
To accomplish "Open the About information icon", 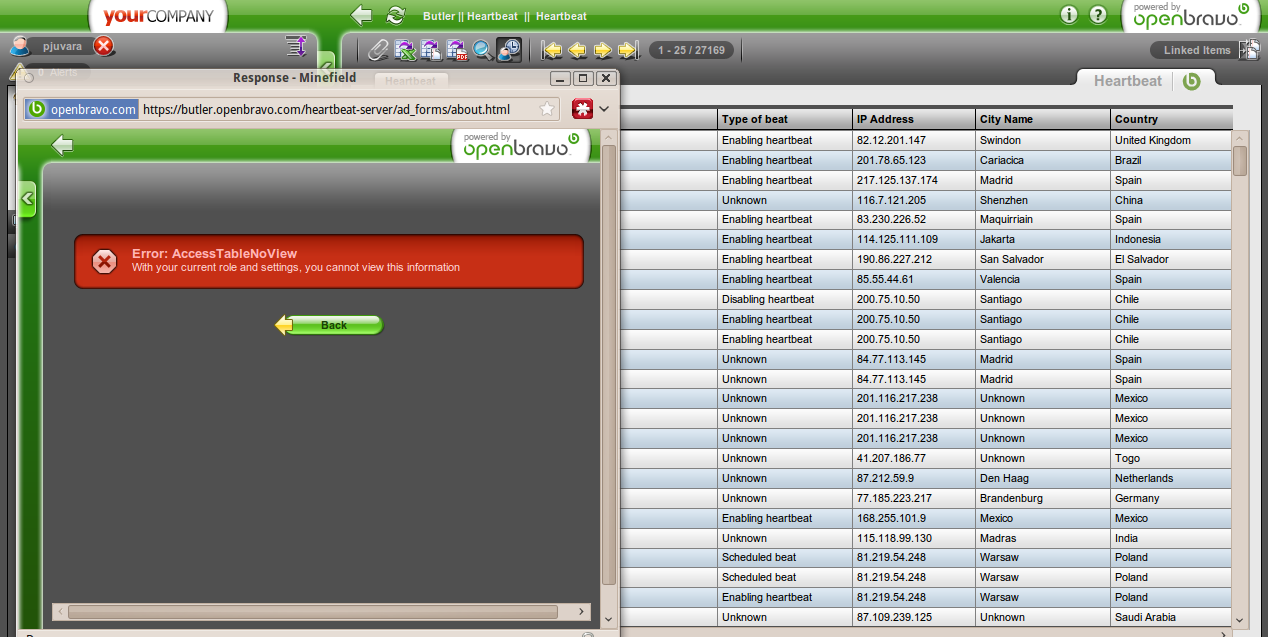I will pyautogui.click(x=1069, y=15).
